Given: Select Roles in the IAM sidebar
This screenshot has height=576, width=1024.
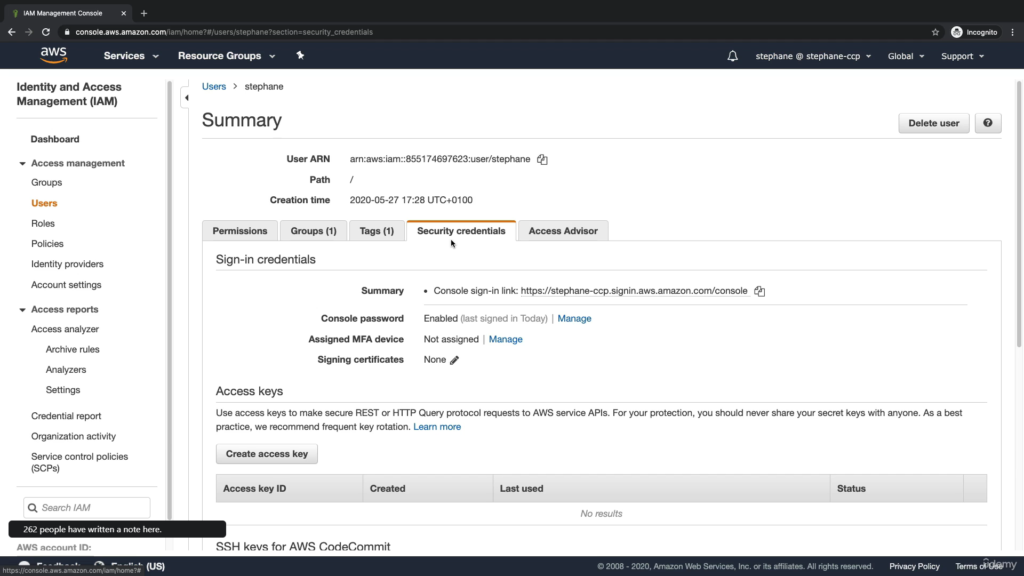Looking at the screenshot, I should pos(43,223).
